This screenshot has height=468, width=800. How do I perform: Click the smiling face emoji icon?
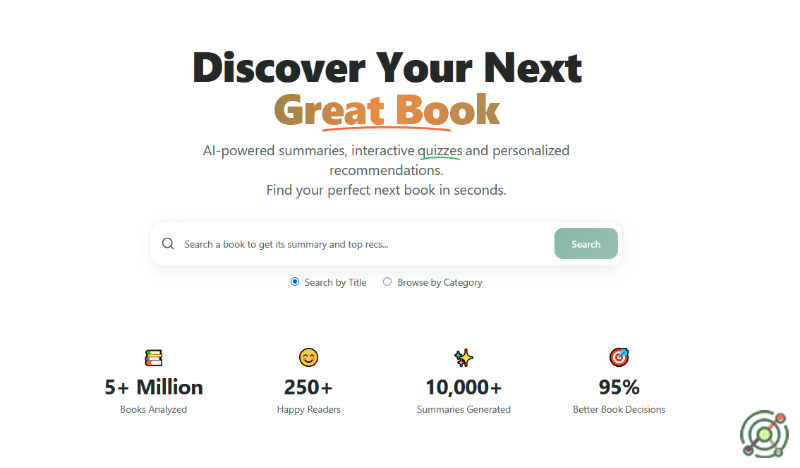click(x=308, y=357)
